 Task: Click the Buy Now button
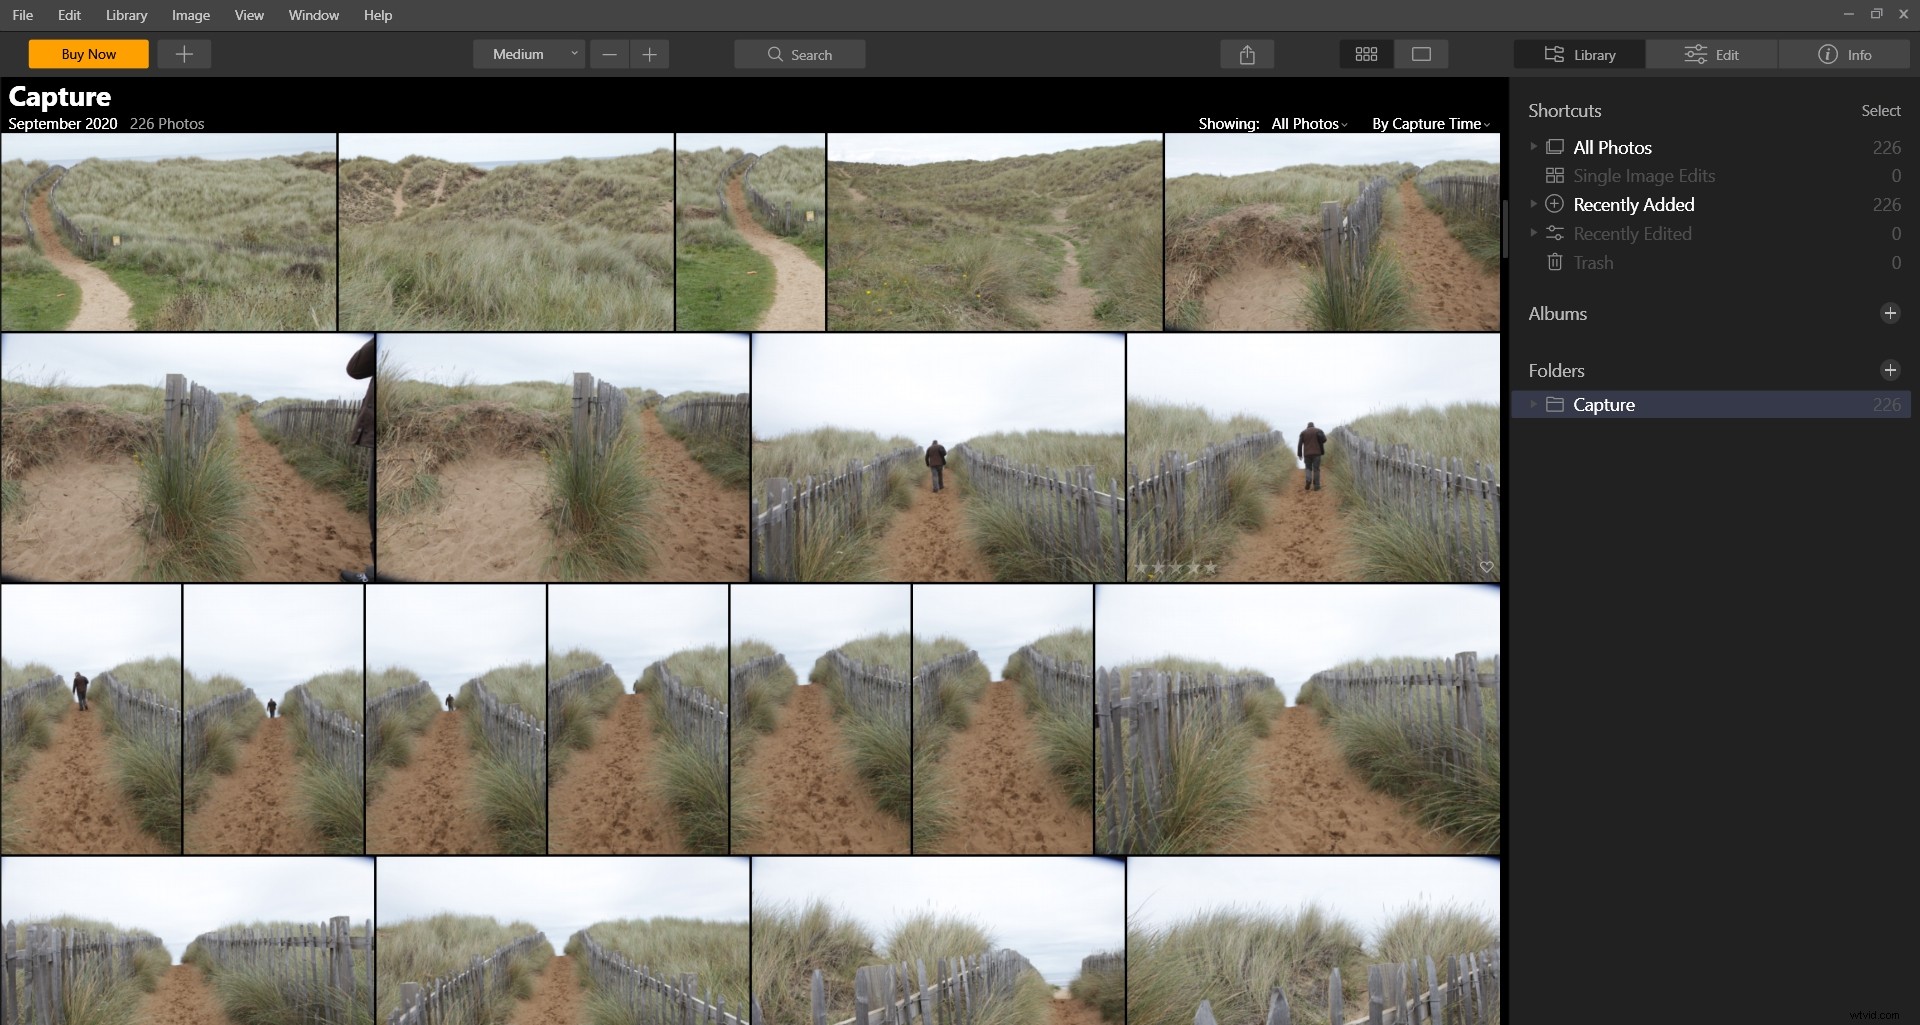pos(88,54)
